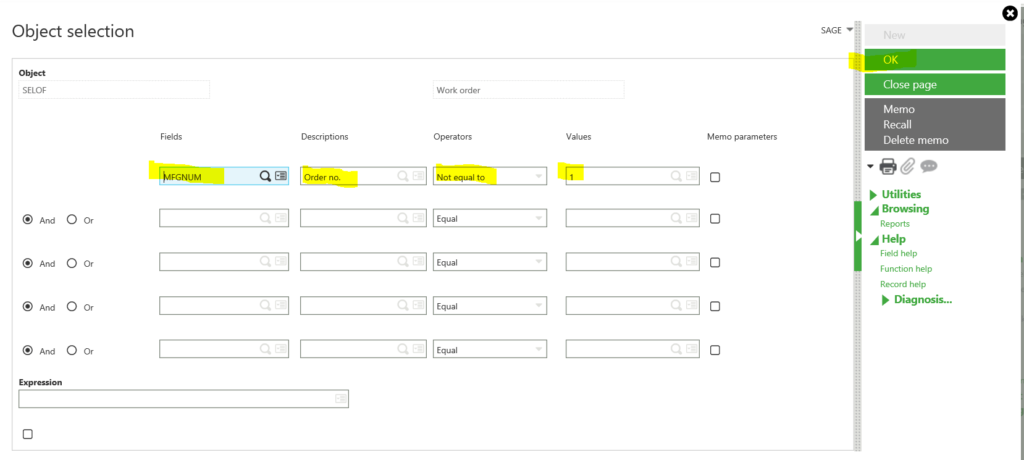This screenshot has width=1024, height=460.
Task: Select the Recall menu option
Action: coord(897,125)
